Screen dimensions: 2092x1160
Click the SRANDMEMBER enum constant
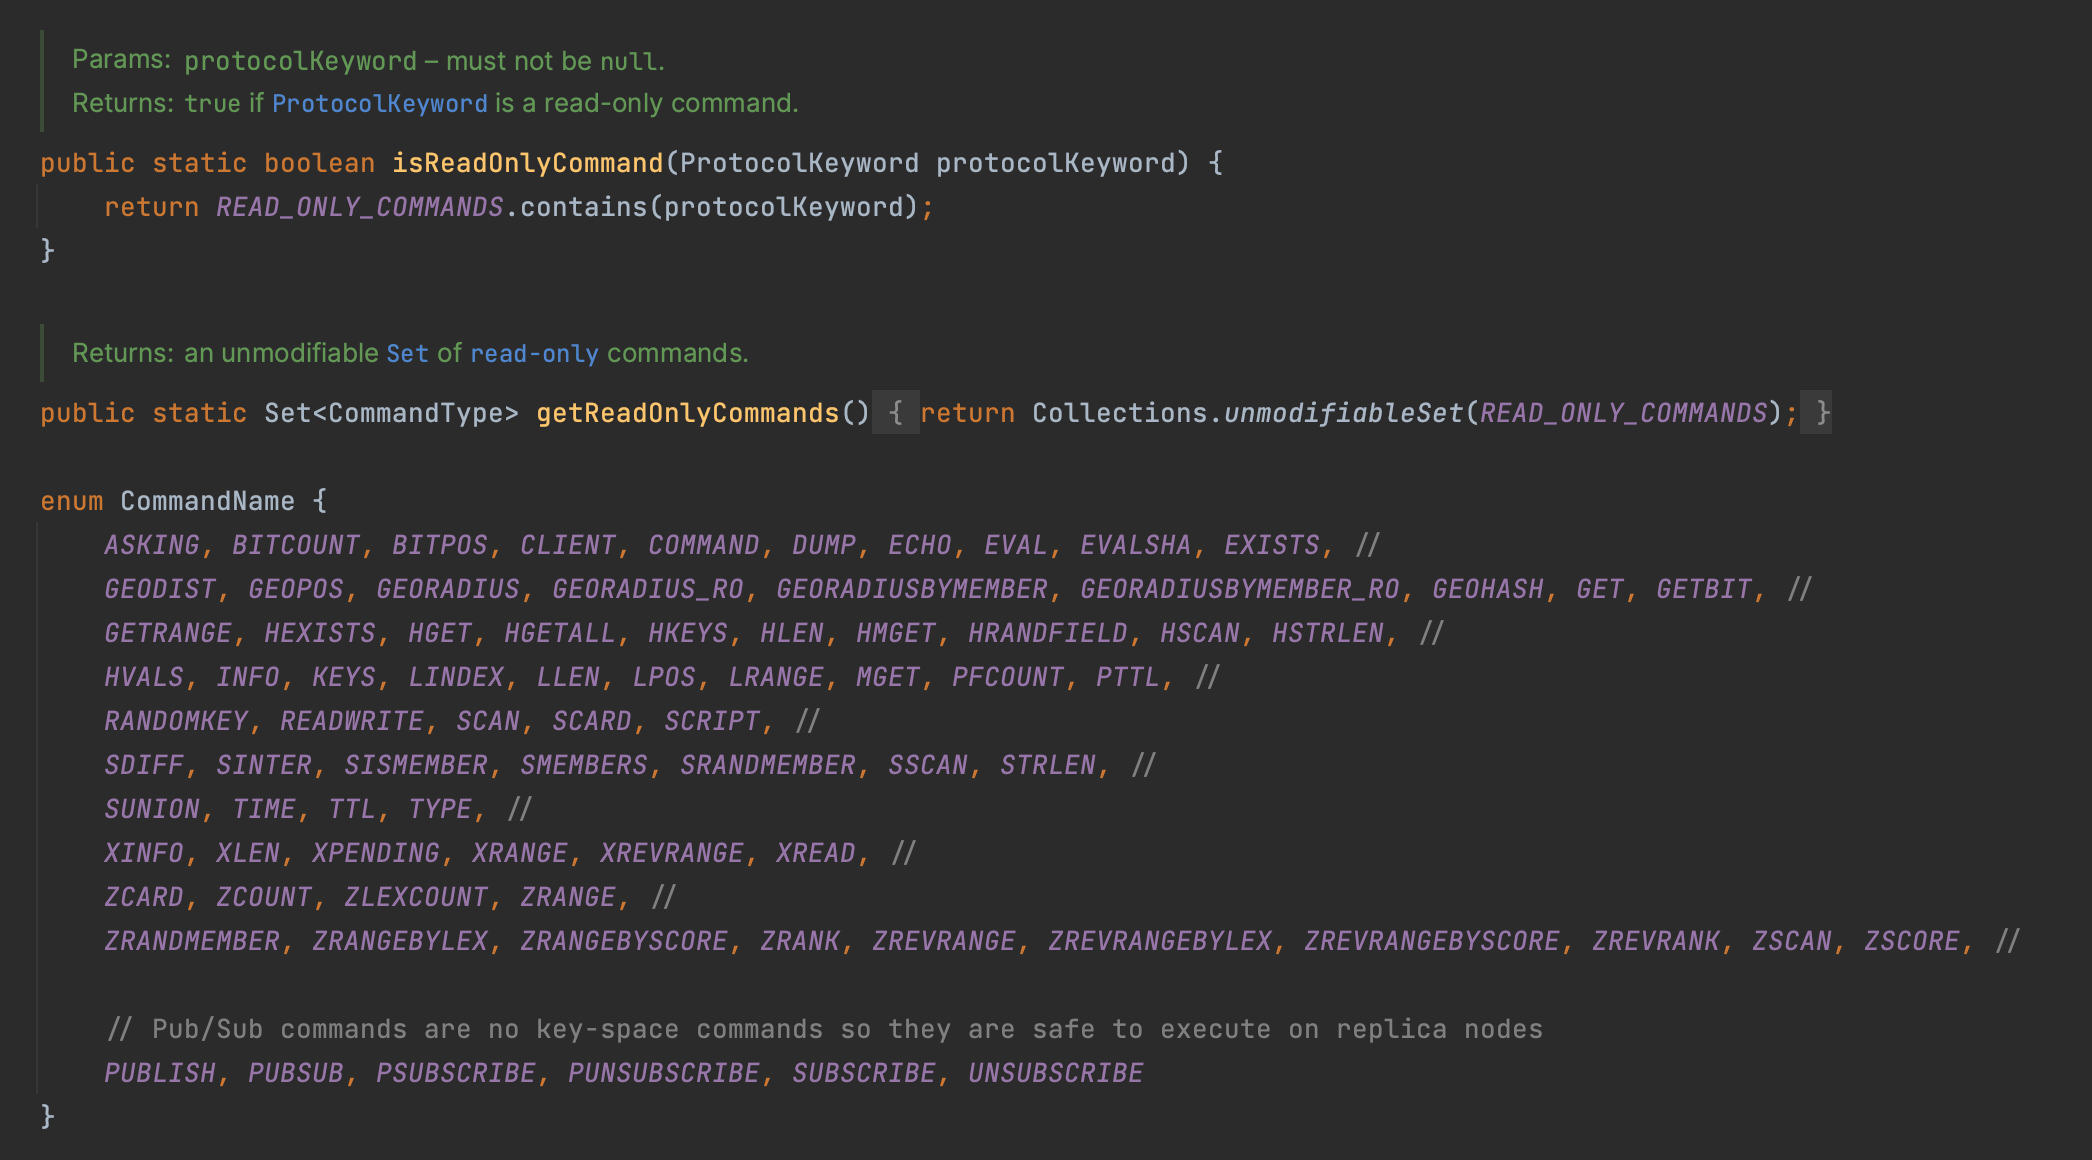767,765
